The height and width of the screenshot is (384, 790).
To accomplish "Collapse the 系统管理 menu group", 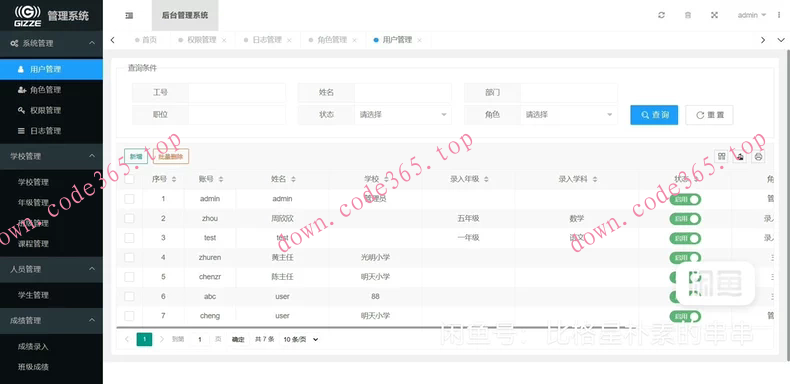I will (51, 43).
